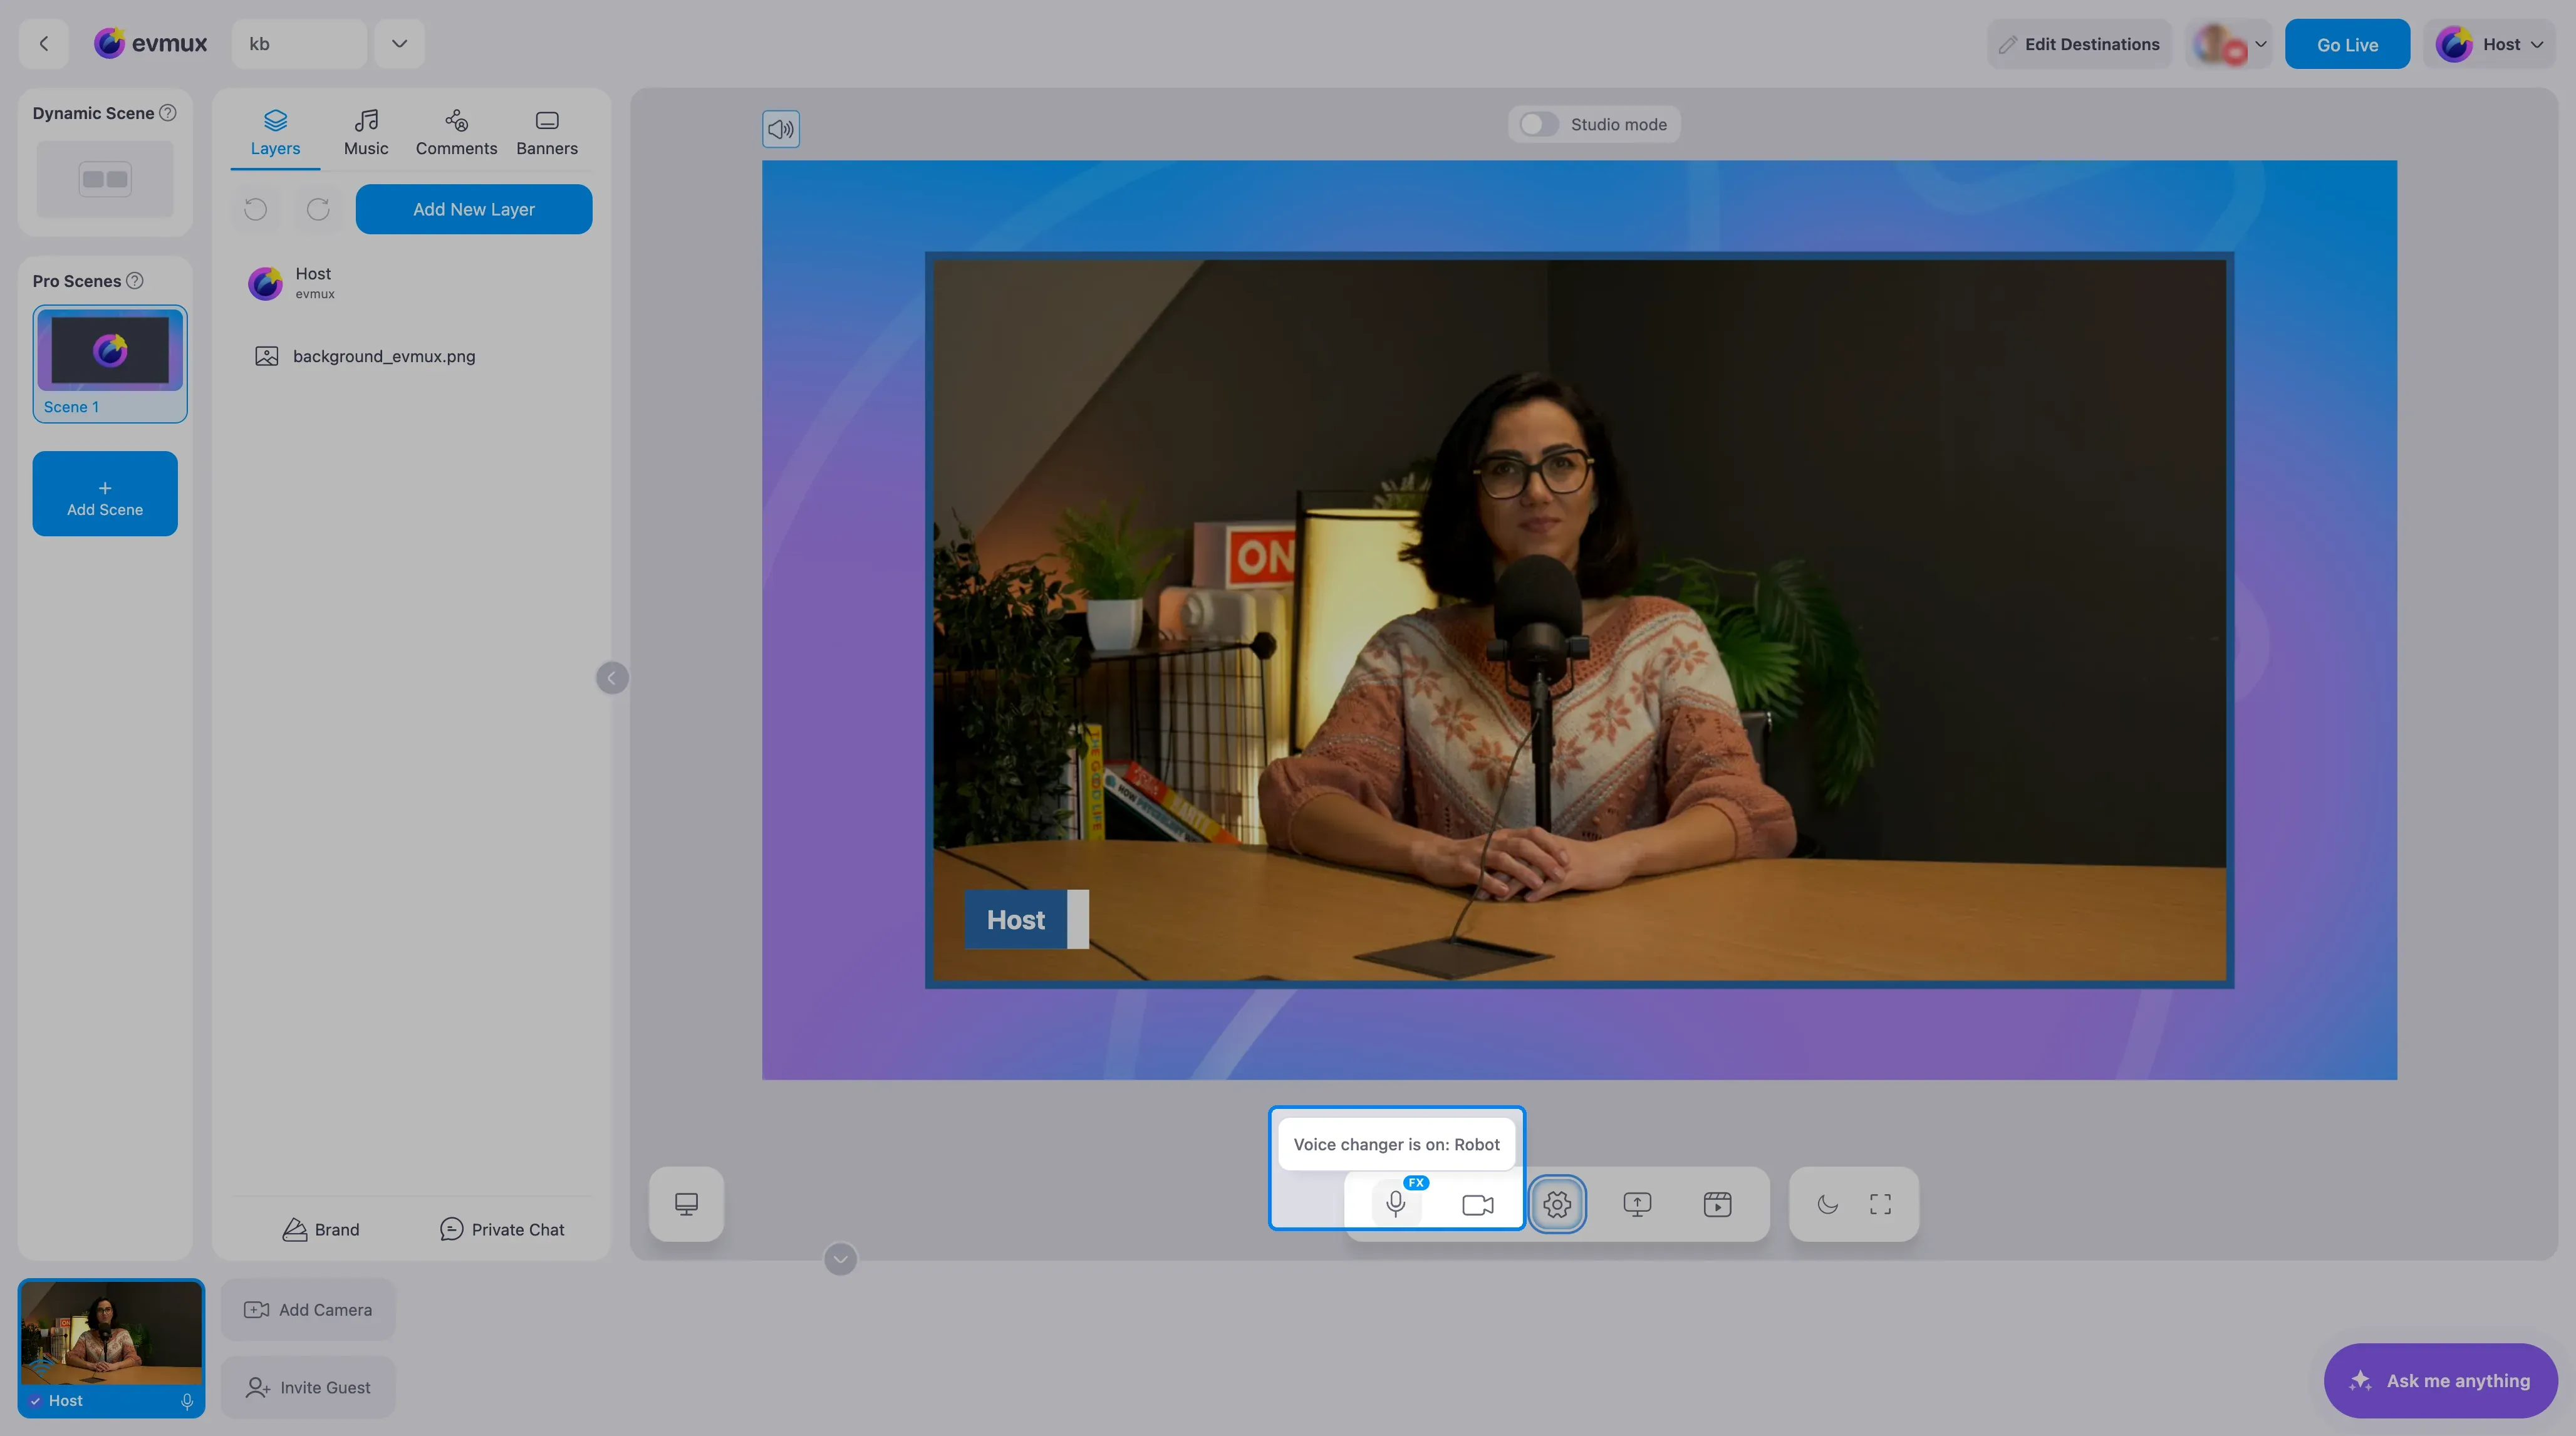Expand the dropdown beside kb field
This screenshot has height=1436, width=2576.
(x=399, y=44)
